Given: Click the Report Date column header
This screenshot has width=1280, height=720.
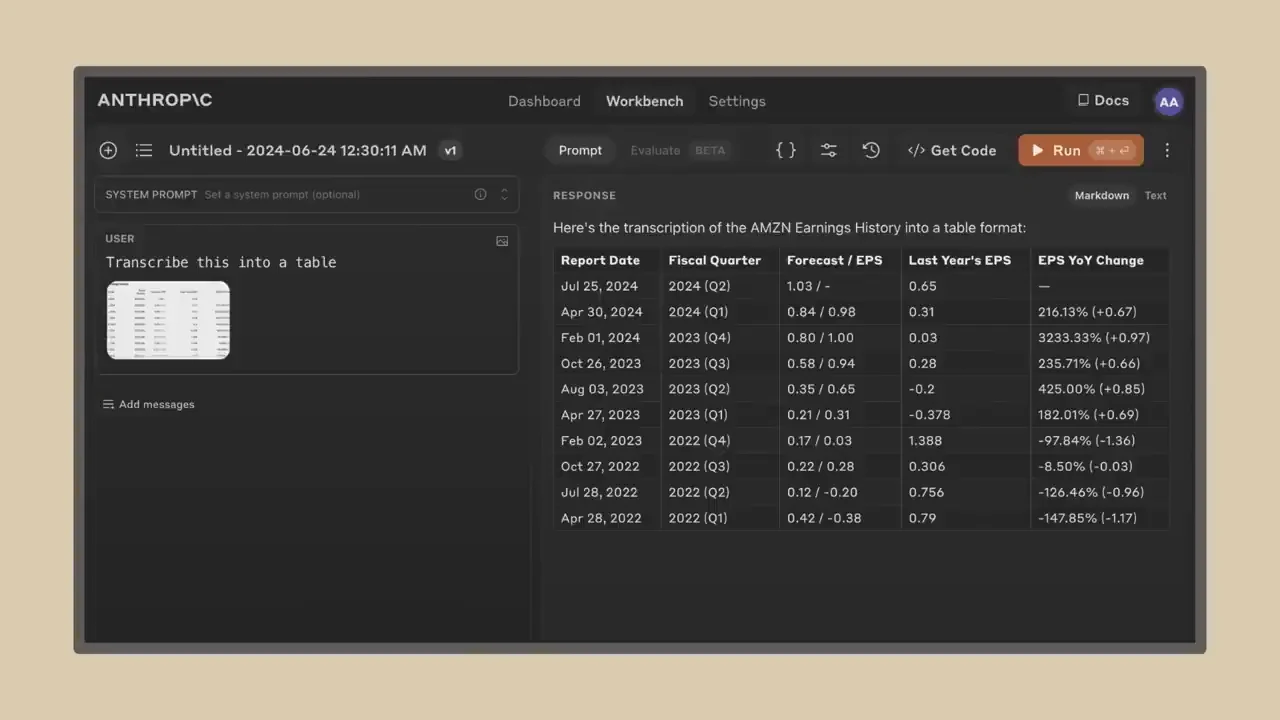Looking at the screenshot, I should (x=600, y=260).
